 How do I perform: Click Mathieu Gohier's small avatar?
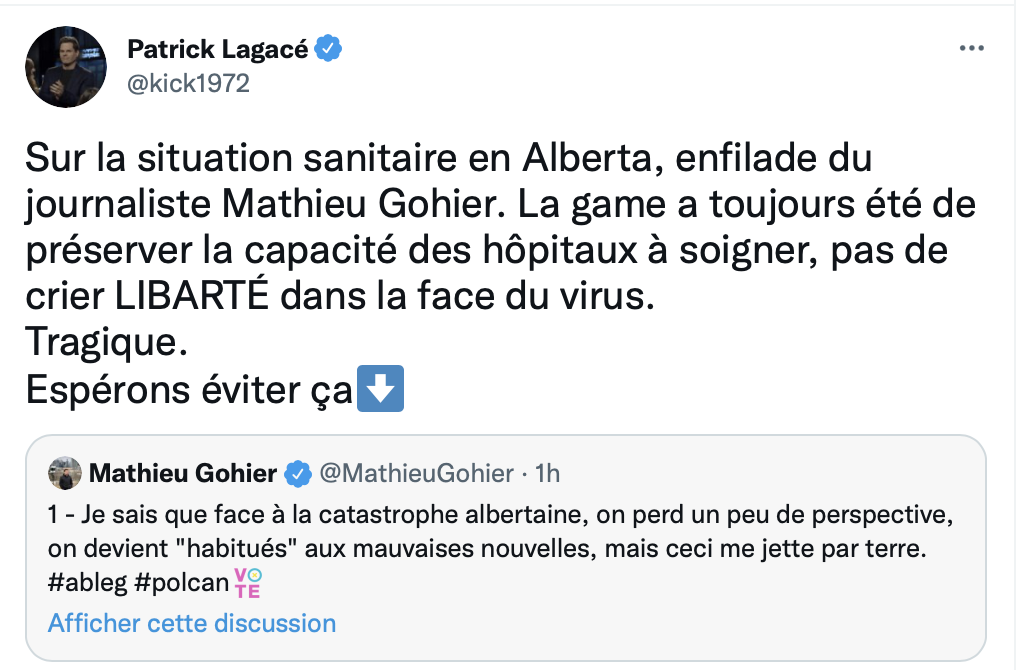65,473
